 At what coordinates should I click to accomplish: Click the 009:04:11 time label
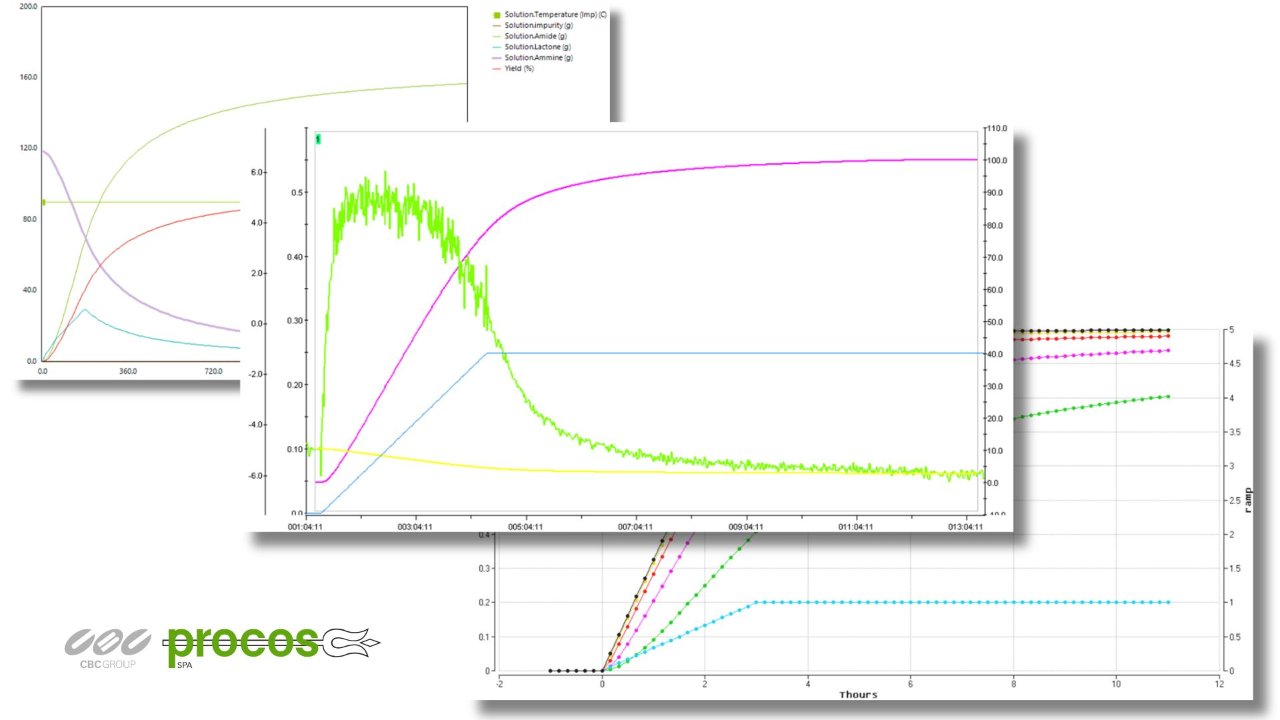click(x=746, y=526)
